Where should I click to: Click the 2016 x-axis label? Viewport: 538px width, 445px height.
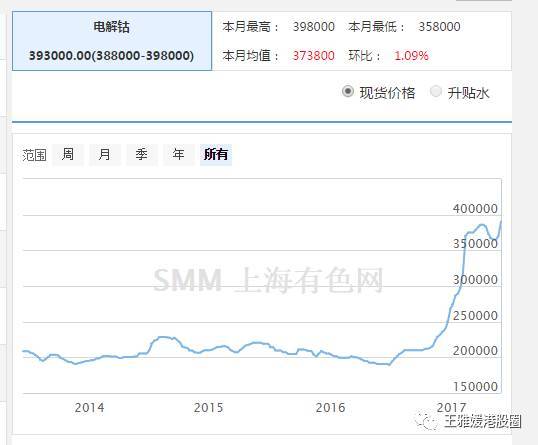(x=330, y=408)
